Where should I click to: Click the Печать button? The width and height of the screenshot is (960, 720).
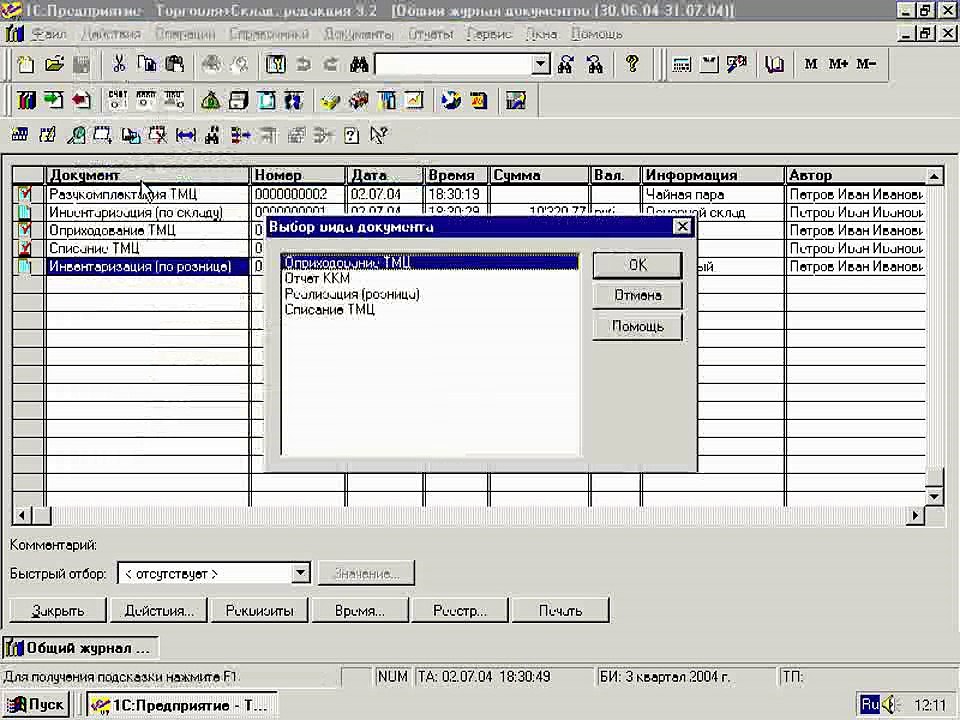point(560,610)
